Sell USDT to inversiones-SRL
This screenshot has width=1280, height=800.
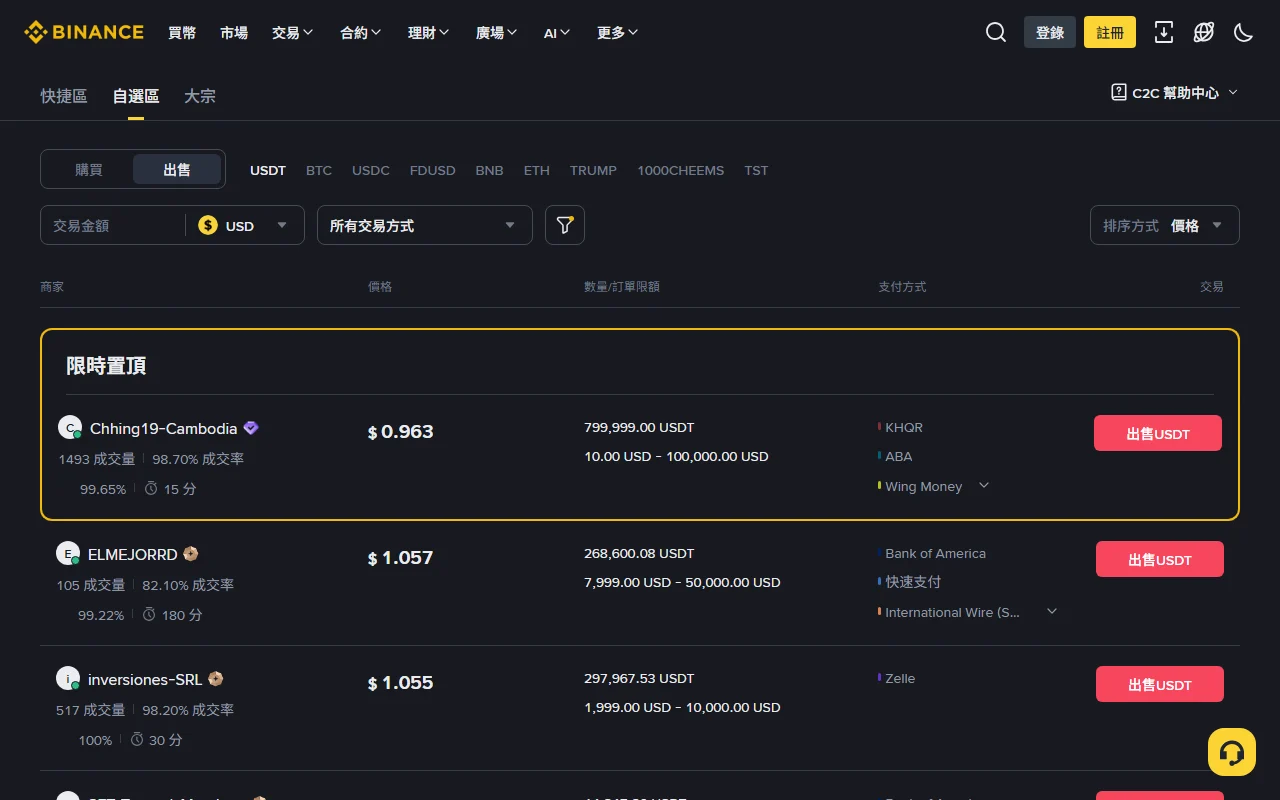click(x=1160, y=684)
